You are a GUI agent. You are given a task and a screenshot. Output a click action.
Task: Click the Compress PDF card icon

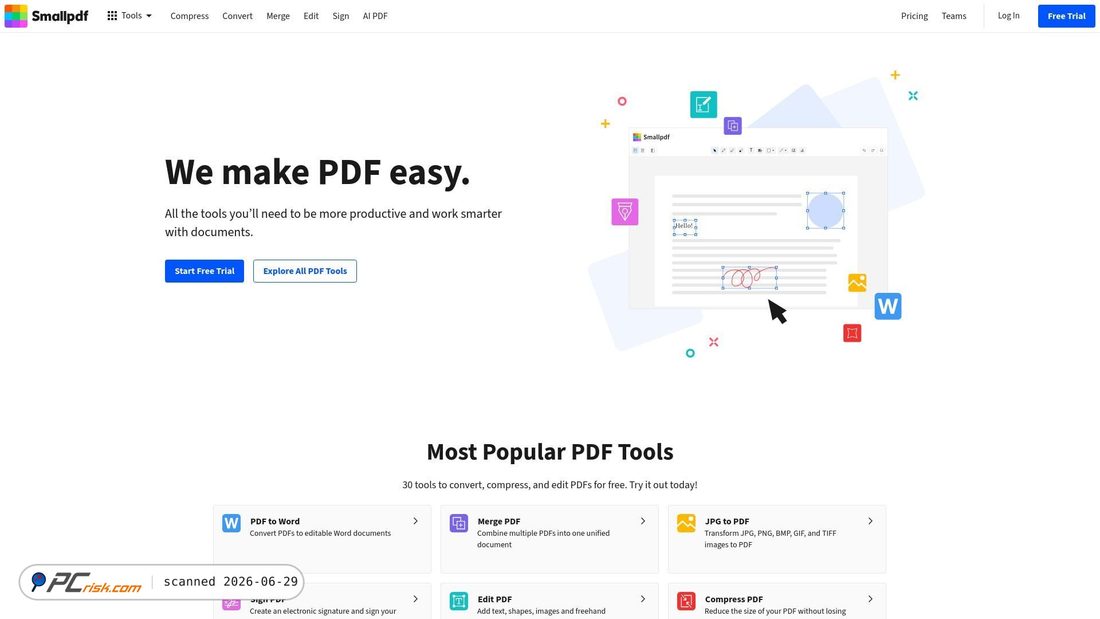pyautogui.click(x=686, y=601)
